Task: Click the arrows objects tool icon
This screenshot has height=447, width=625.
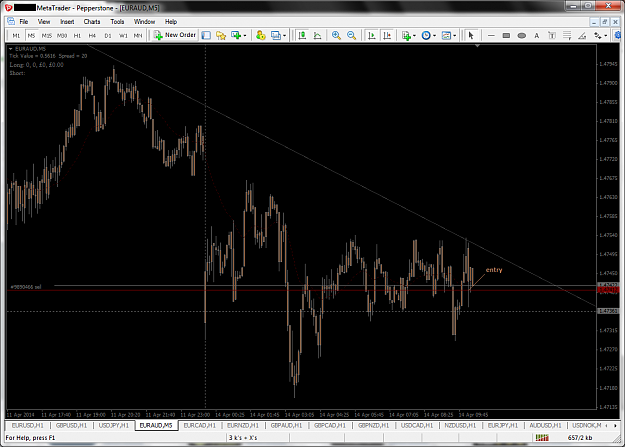Action: pos(597,35)
